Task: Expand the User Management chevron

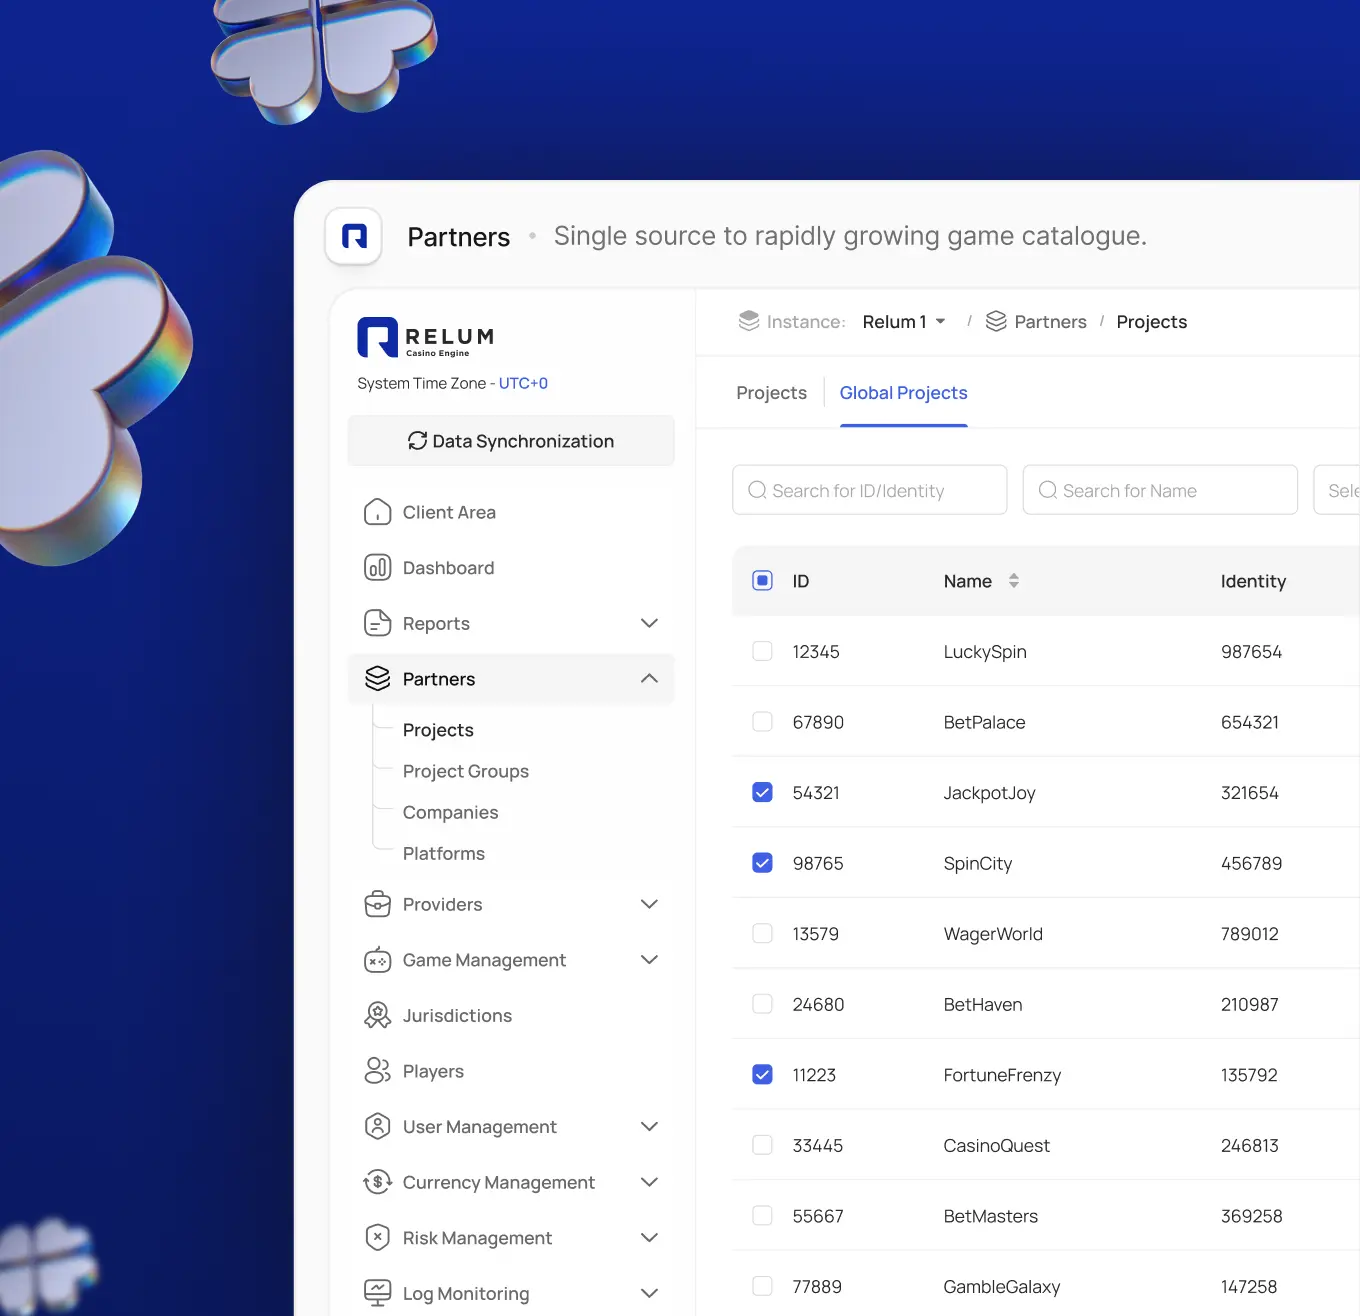Action: point(649,1127)
